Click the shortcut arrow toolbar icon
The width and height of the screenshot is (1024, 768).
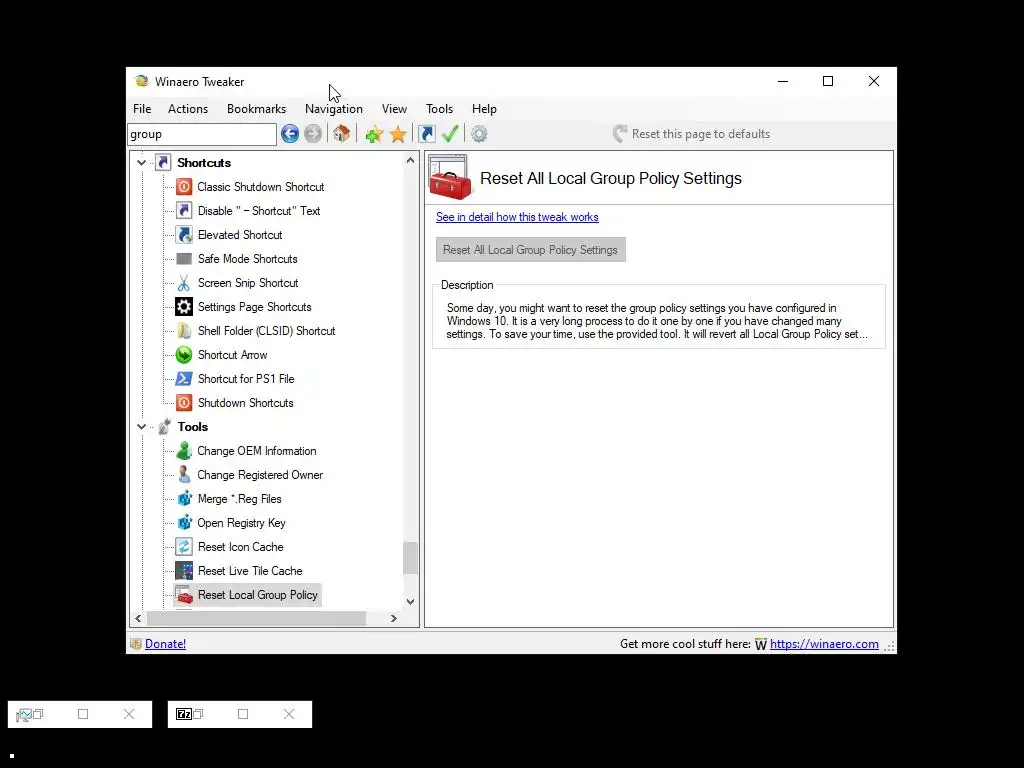pos(426,134)
